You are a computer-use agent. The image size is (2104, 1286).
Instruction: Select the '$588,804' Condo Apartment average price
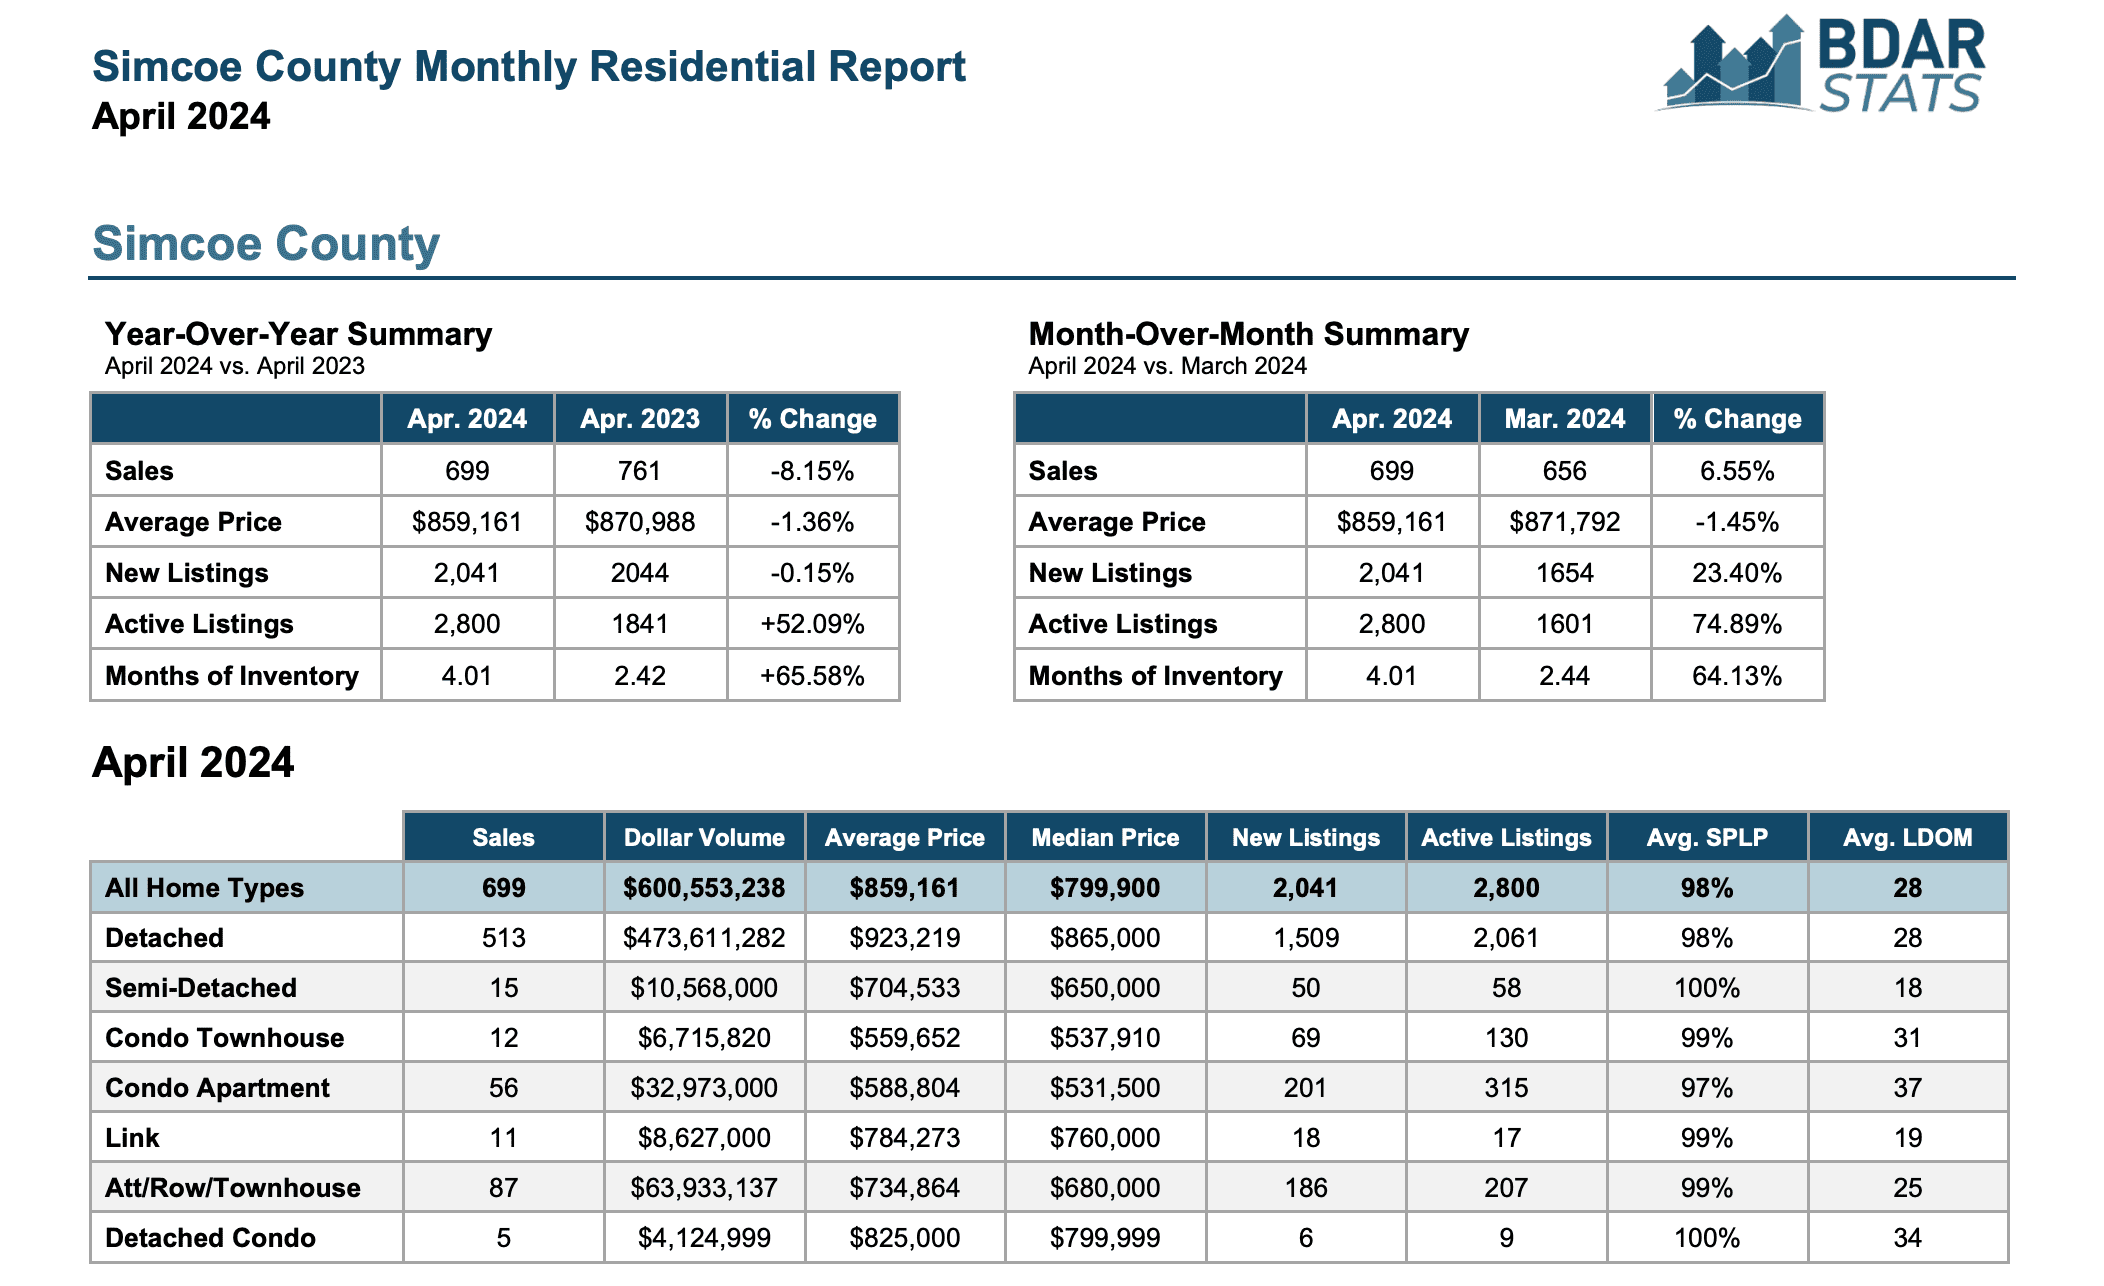(x=905, y=1088)
